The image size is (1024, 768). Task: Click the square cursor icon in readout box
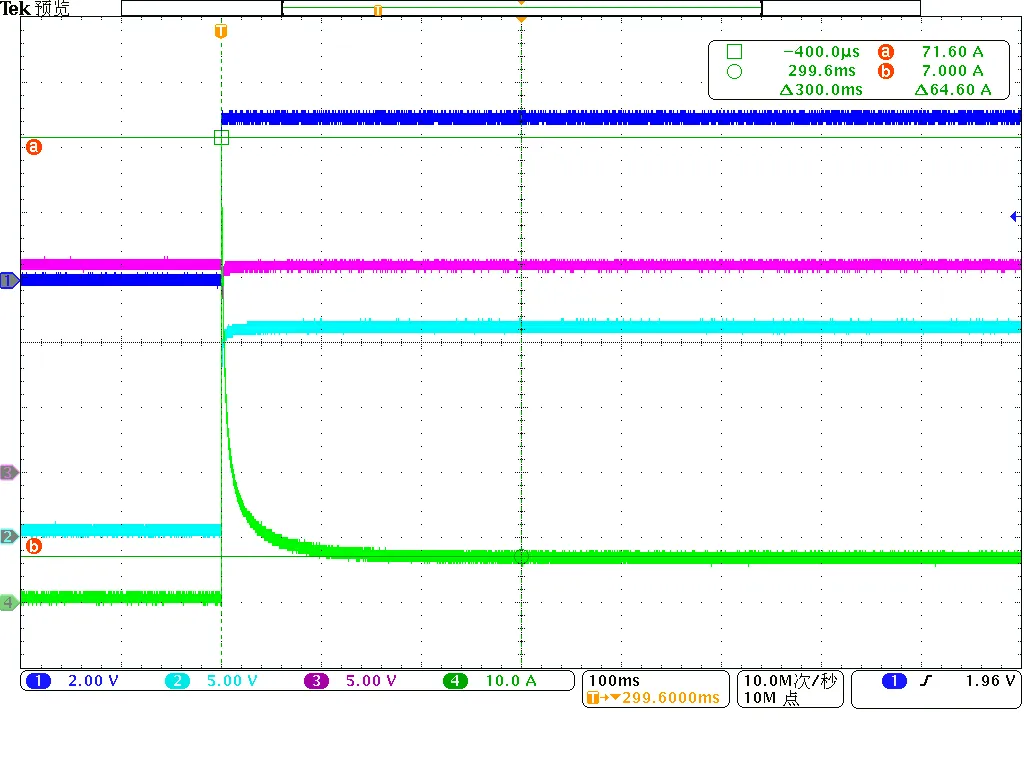(x=734, y=52)
